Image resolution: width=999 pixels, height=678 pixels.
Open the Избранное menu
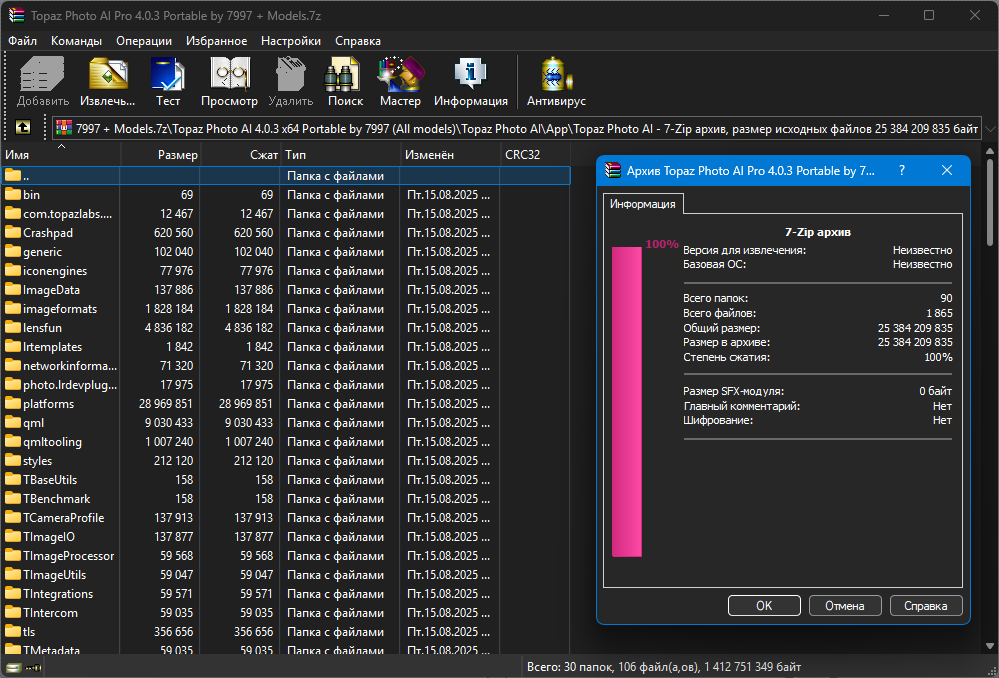click(x=217, y=41)
